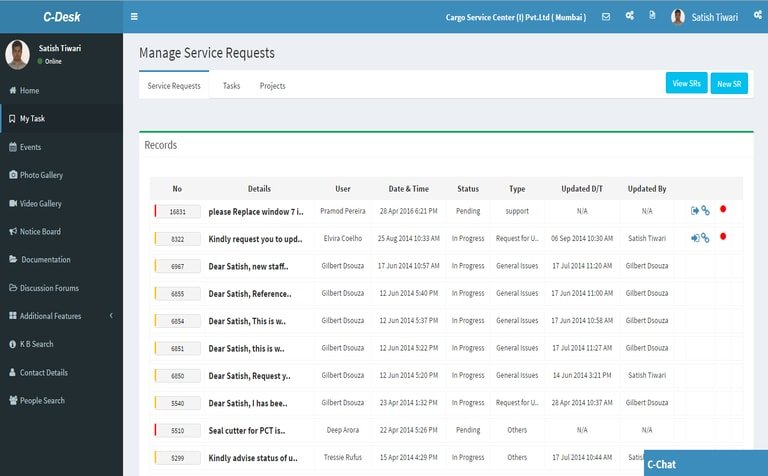Open 'please Replace window 7 i..' request

tap(256, 212)
